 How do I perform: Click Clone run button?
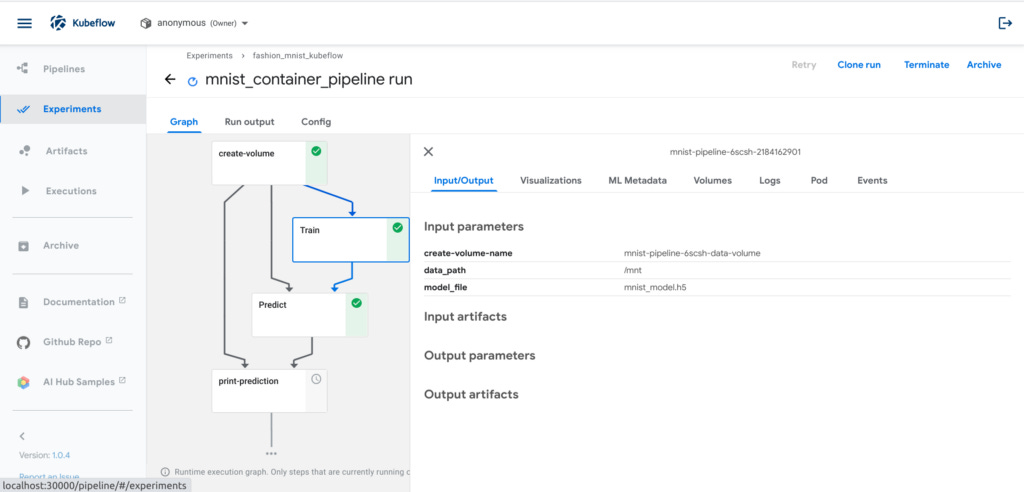click(x=859, y=65)
